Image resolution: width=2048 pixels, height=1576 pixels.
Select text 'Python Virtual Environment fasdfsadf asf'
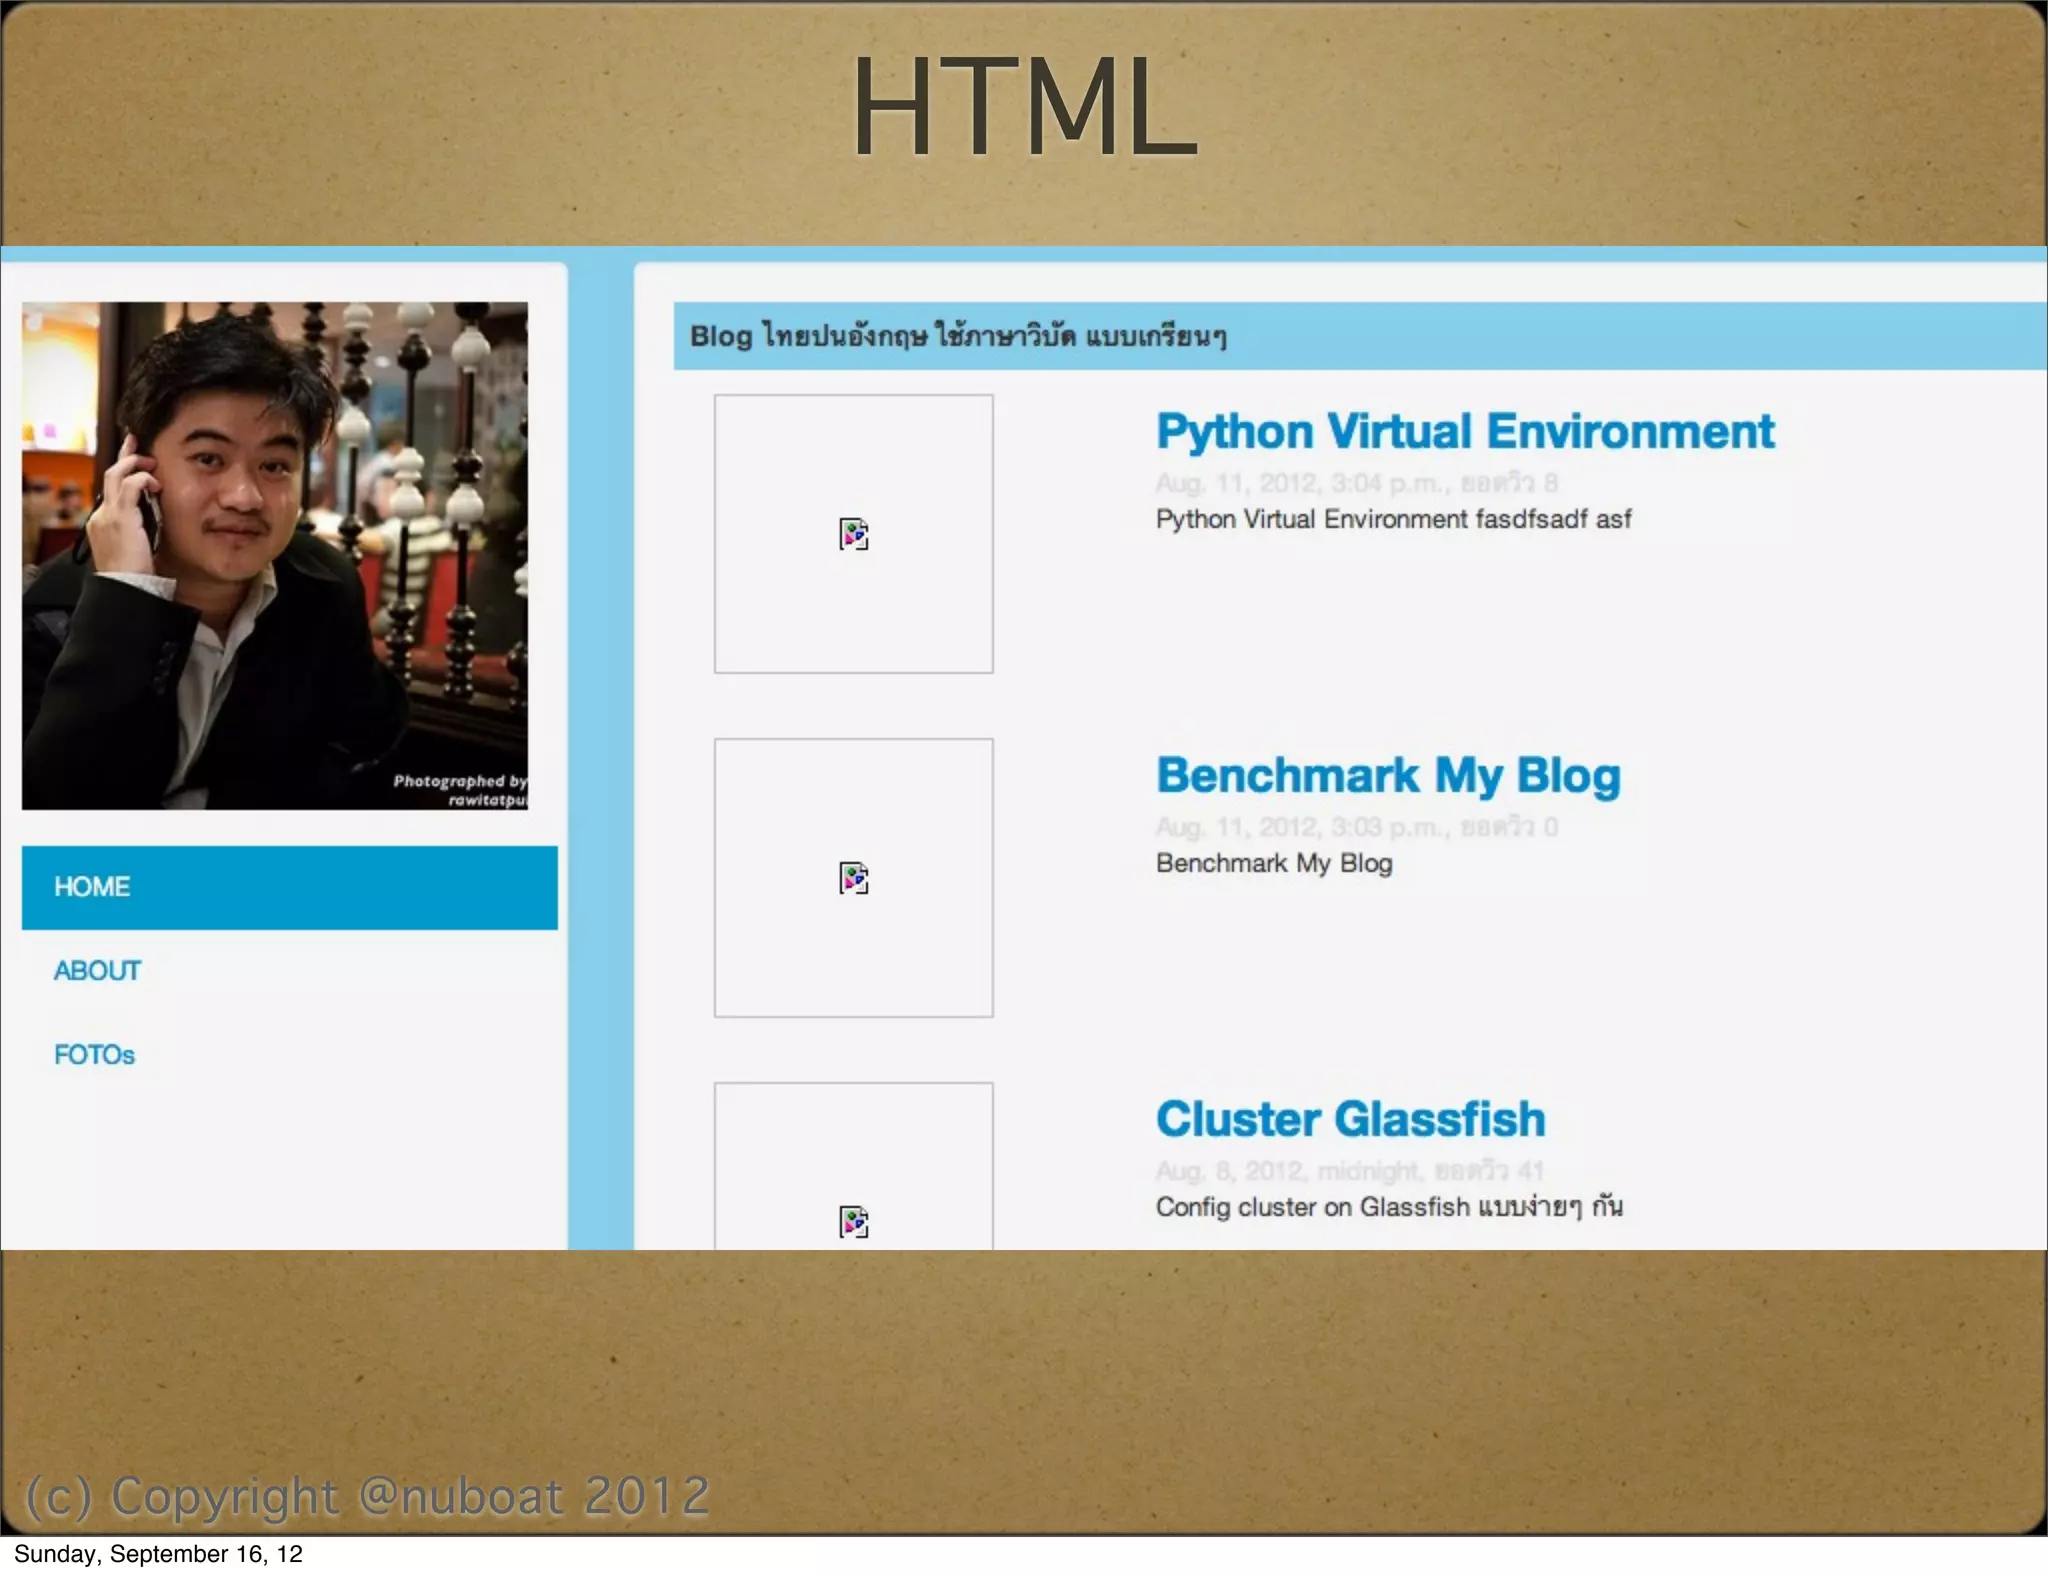pos(1393,519)
